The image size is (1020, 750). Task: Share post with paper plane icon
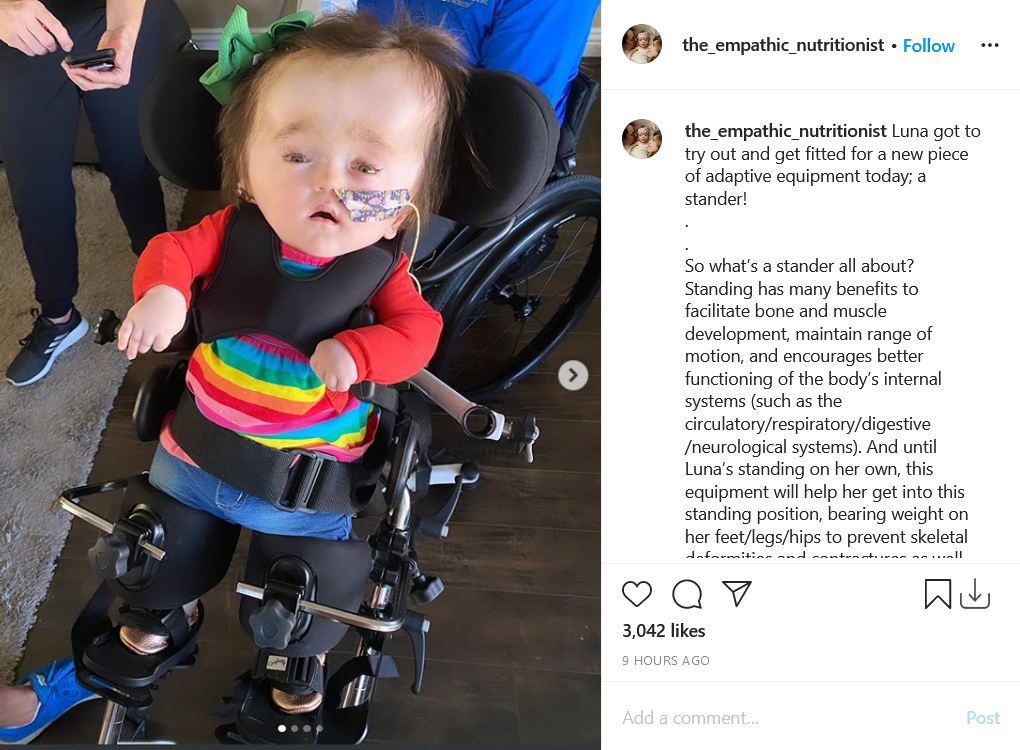coord(737,593)
